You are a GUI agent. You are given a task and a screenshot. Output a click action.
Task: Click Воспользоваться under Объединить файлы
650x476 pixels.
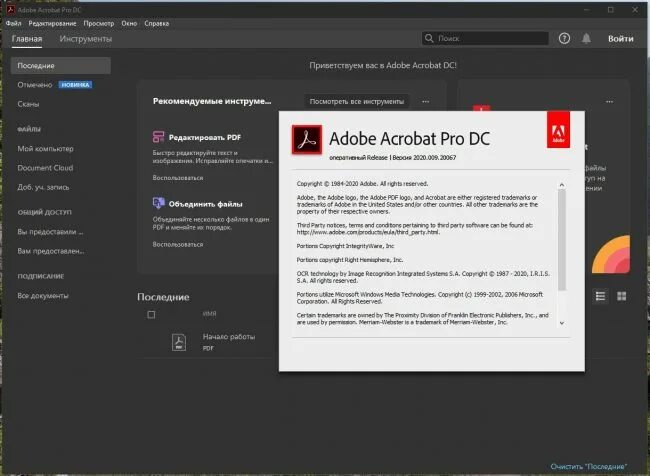tap(178, 245)
